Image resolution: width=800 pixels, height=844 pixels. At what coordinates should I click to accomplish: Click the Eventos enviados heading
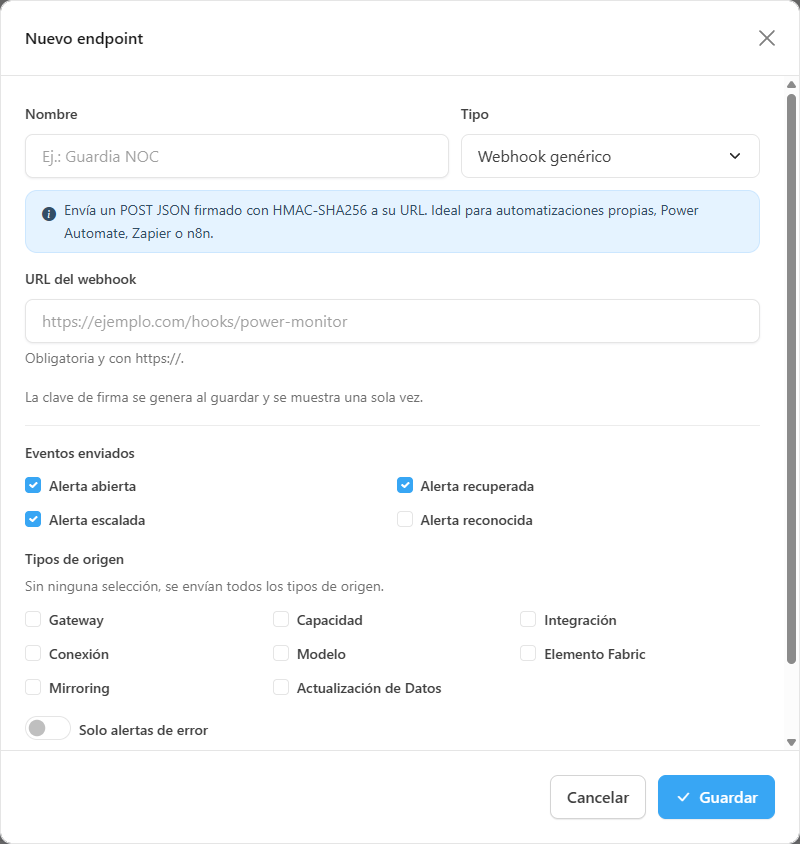(x=80, y=453)
